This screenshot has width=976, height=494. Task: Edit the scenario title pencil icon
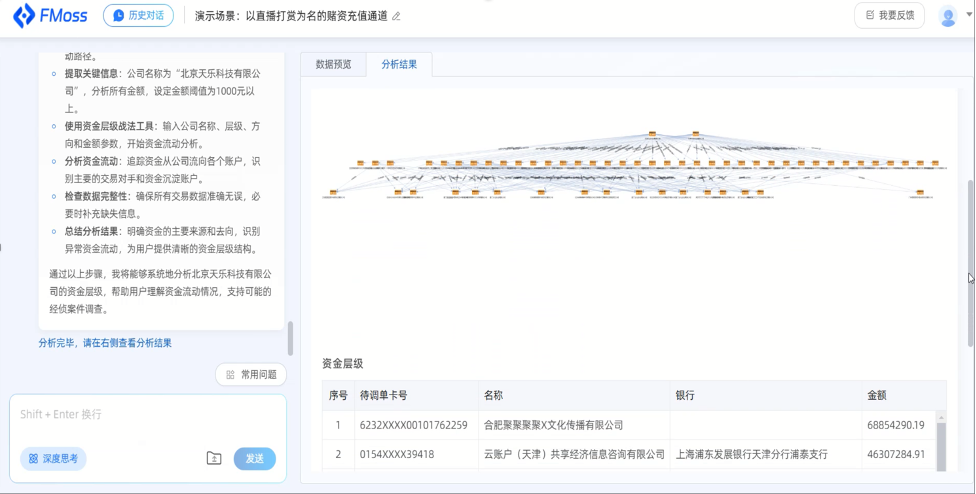[396, 16]
